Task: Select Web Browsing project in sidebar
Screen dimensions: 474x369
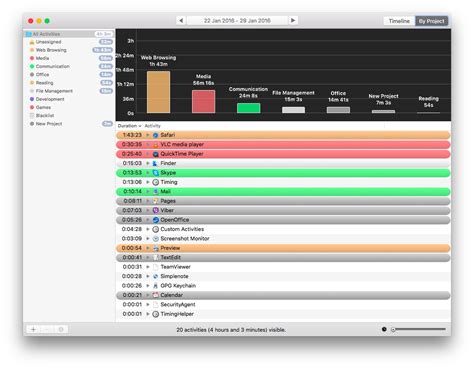Action: pos(69,50)
